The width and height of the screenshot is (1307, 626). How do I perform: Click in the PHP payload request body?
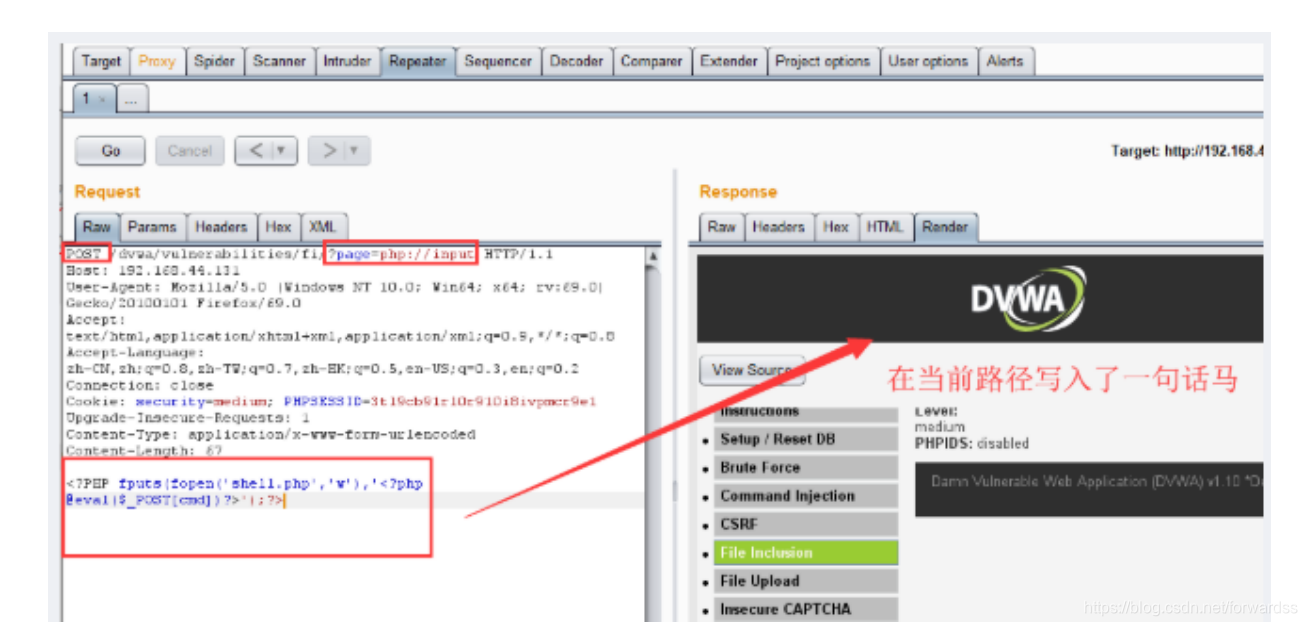coord(245,491)
